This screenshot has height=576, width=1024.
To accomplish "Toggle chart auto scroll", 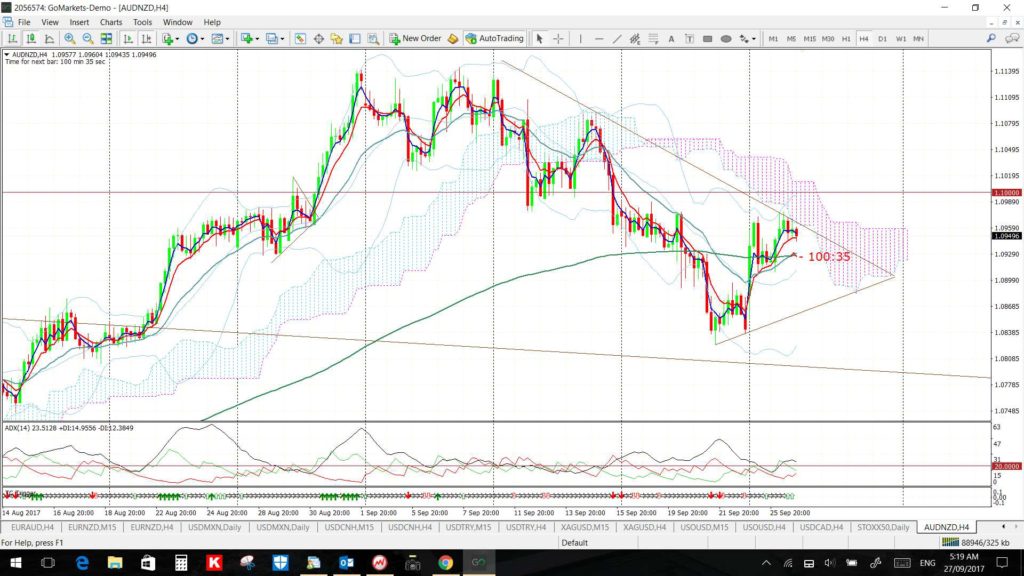I will (128, 39).
